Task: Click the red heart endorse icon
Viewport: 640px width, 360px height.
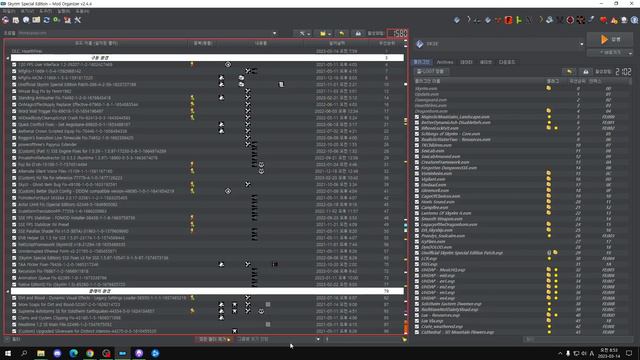Action: 603,20
